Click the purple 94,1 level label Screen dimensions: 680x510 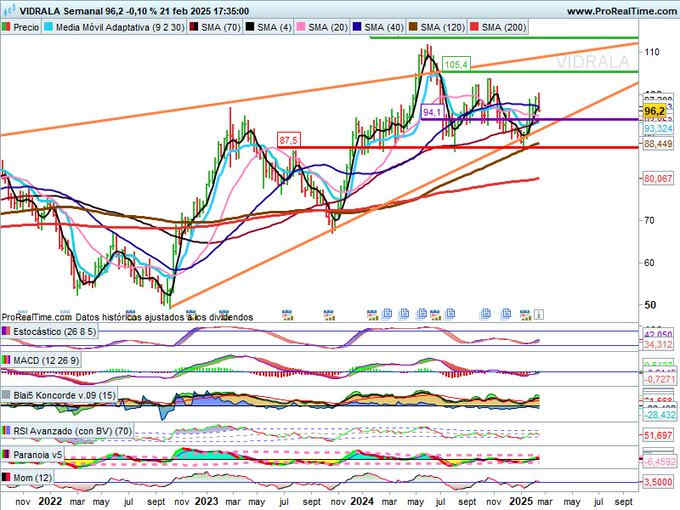[432, 112]
